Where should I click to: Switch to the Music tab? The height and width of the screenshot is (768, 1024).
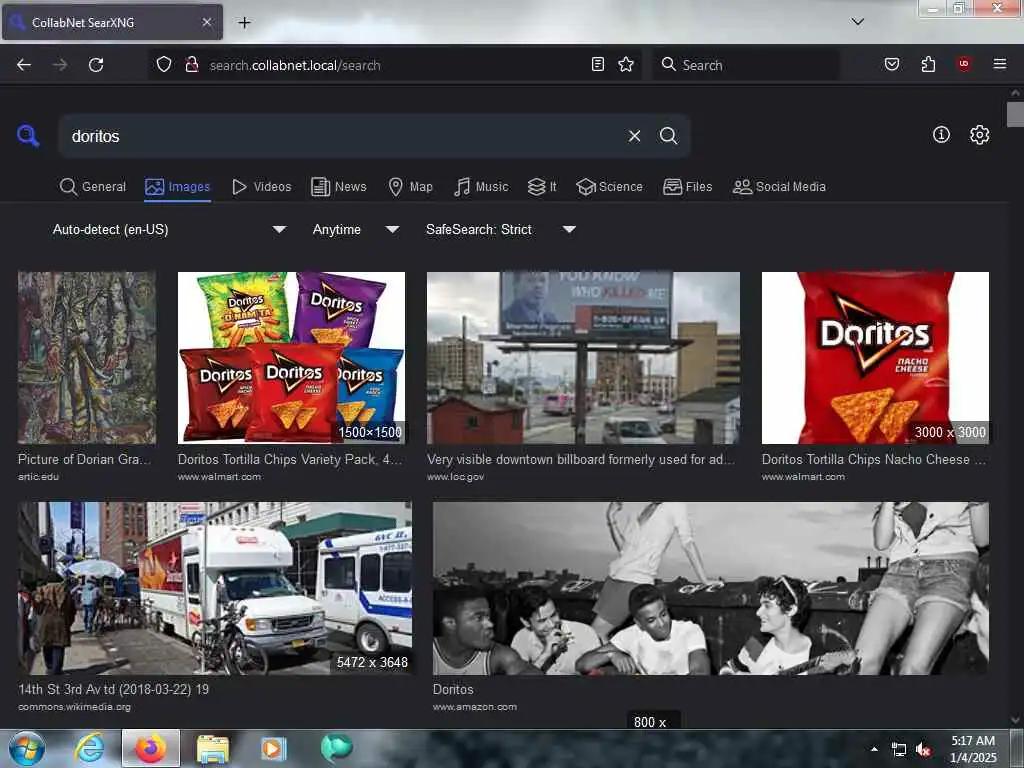(481, 187)
